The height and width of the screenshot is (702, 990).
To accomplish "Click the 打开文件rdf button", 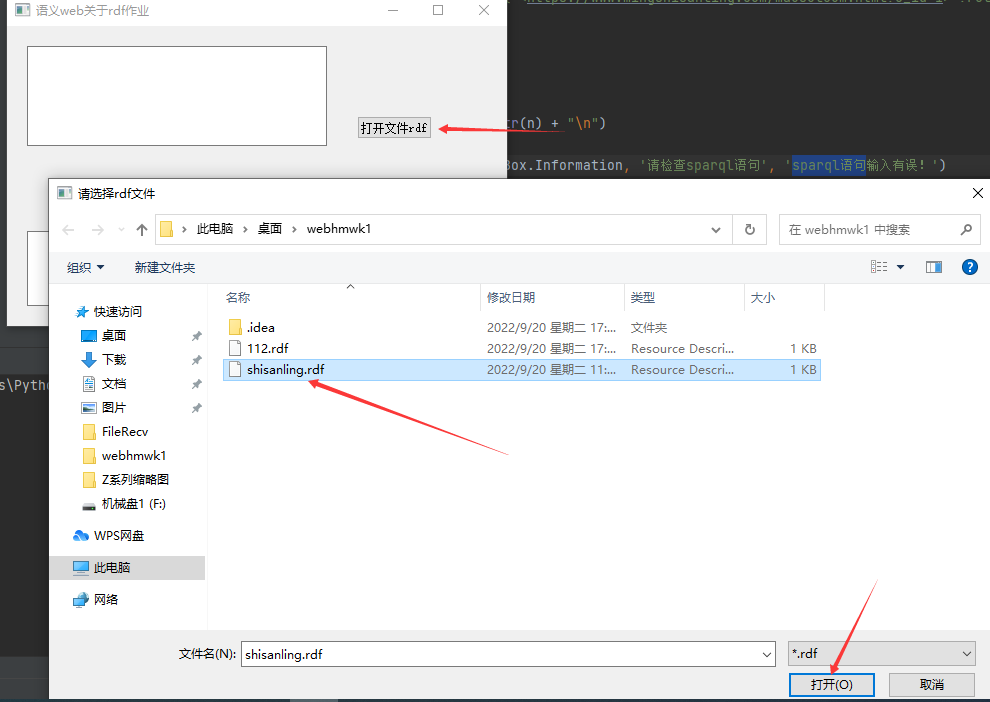I will click(394, 128).
